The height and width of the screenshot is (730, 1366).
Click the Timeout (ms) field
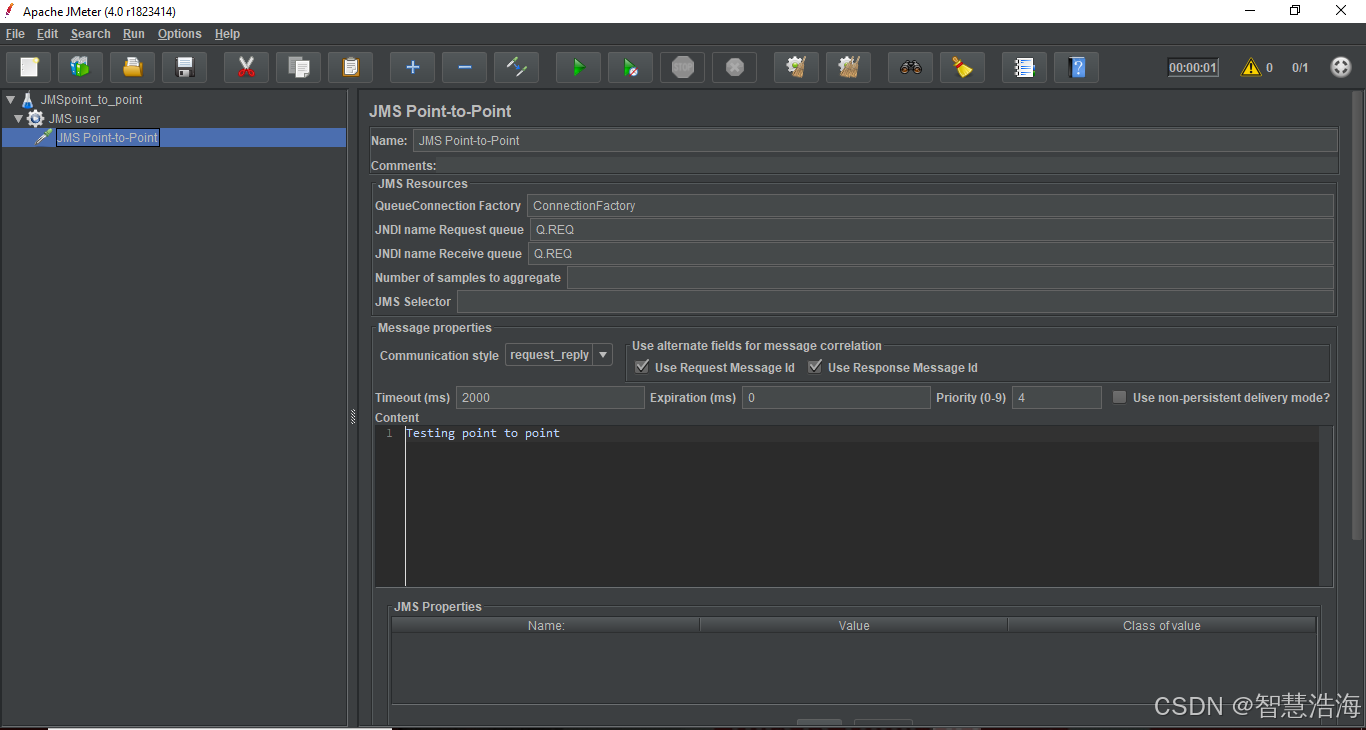[550, 398]
